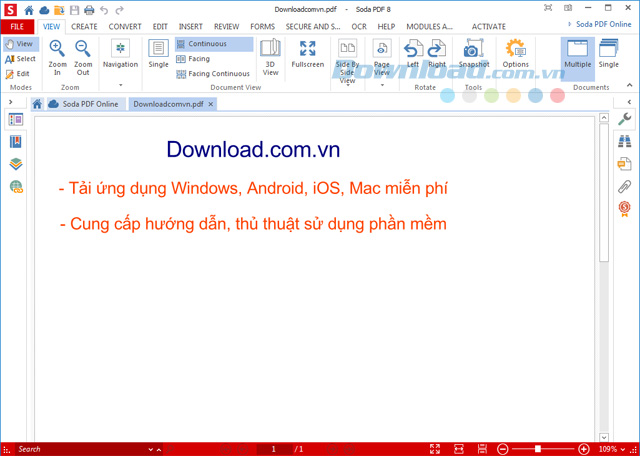
Task: Expand the left sidebar panel
Action: click(11, 102)
